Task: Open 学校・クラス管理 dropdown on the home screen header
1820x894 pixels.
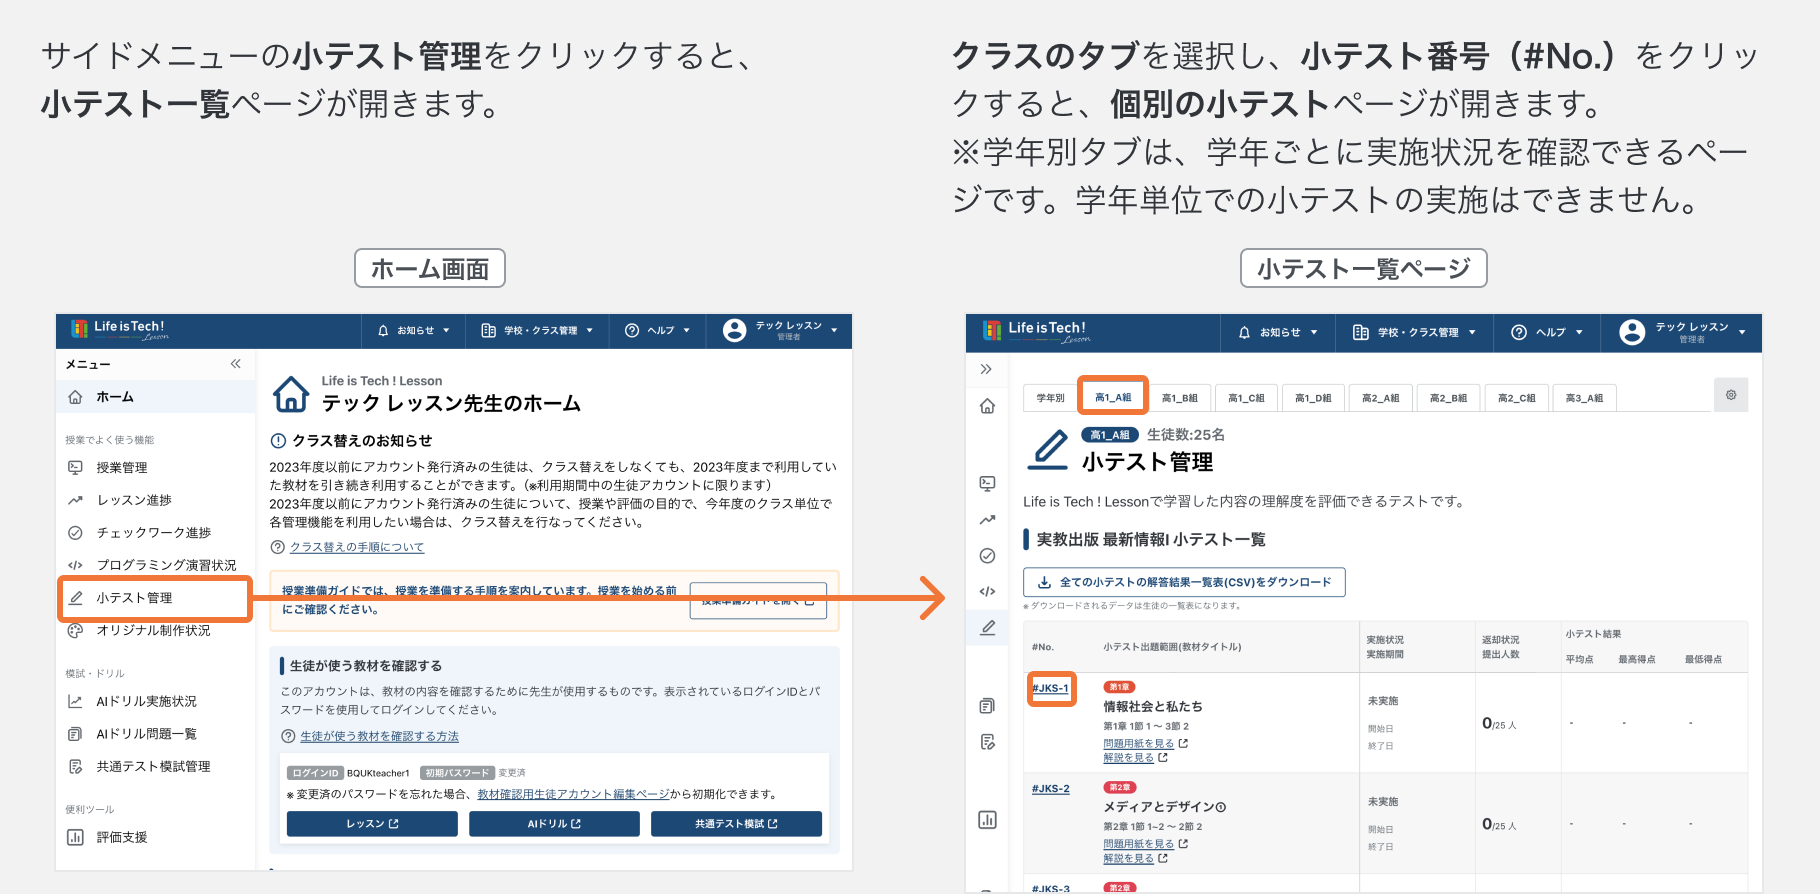Action: [x=537, y=330]
